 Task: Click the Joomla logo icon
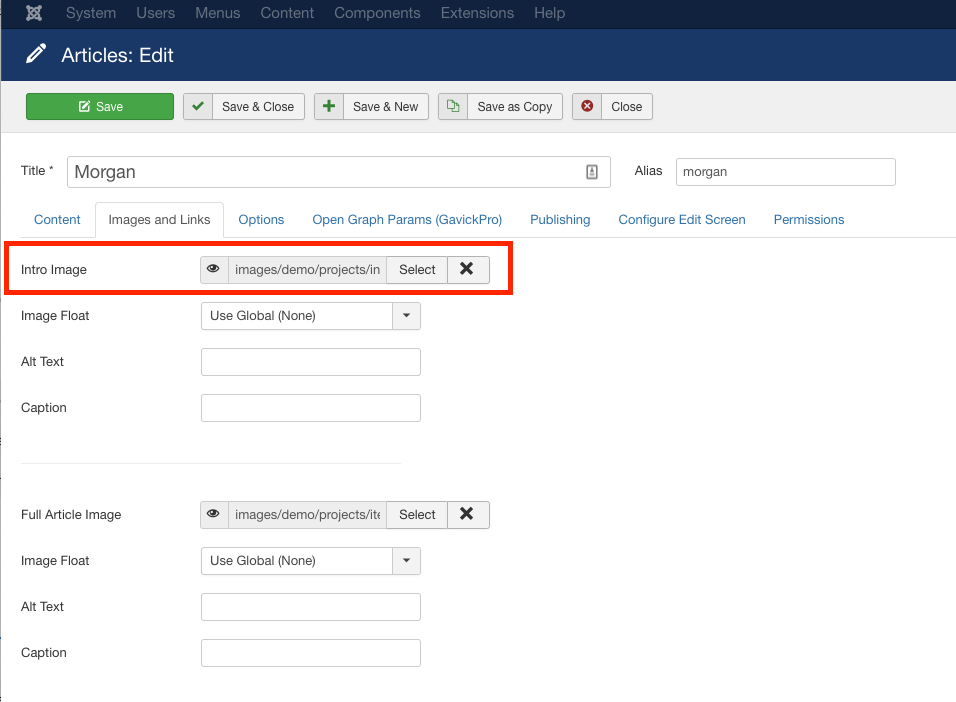pyautogui.click(x=34, y=13)
